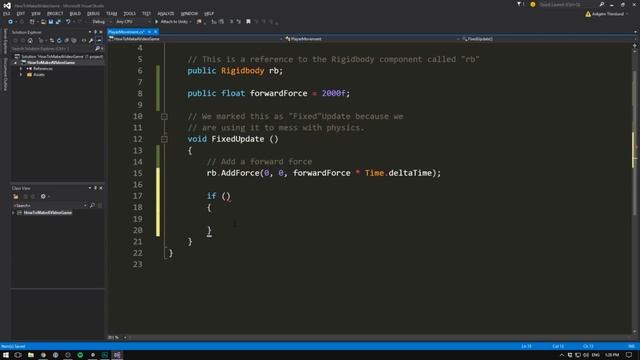Toggle Show All Files in Solution Explorer
The width and height of the screenshot is (640, 360).
point(74,40)
